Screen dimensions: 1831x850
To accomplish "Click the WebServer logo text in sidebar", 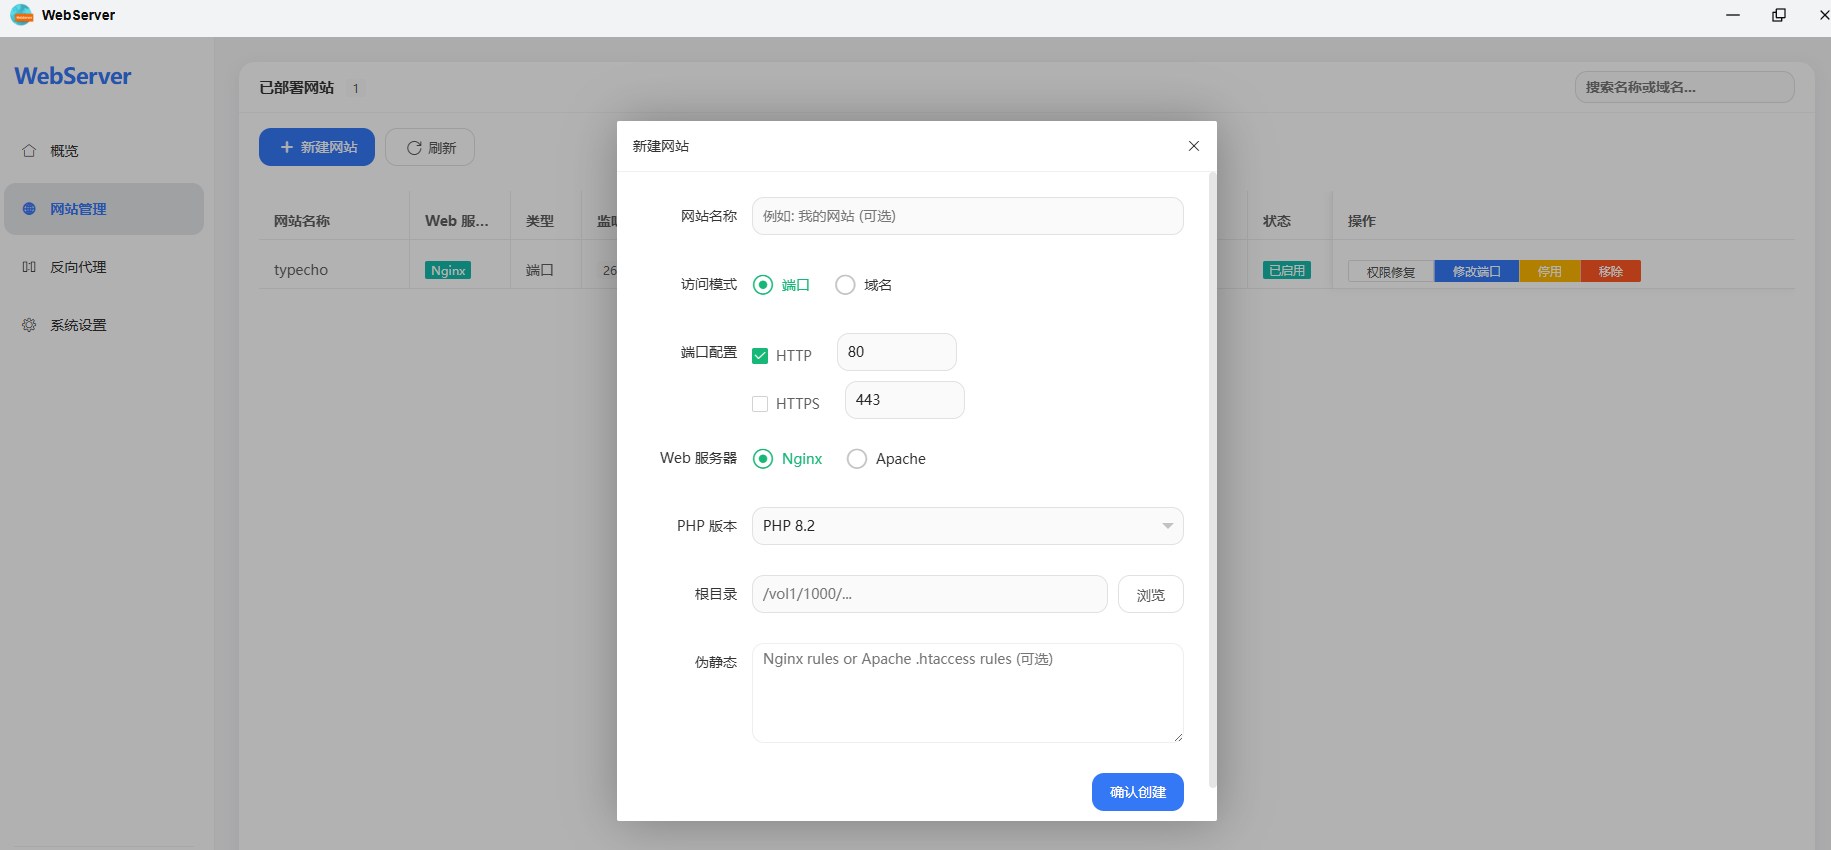I will click(73, 76).
